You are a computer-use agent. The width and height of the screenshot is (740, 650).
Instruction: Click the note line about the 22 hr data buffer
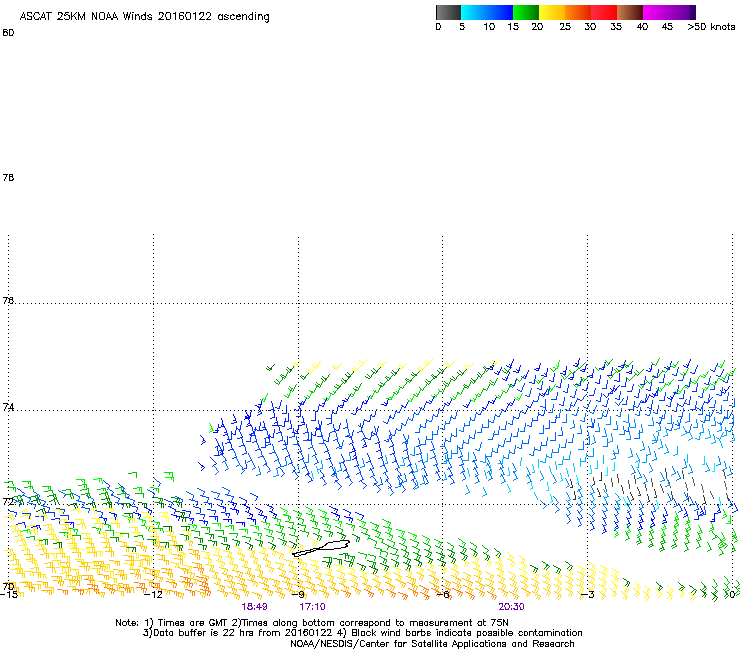[x=362, y=633]
